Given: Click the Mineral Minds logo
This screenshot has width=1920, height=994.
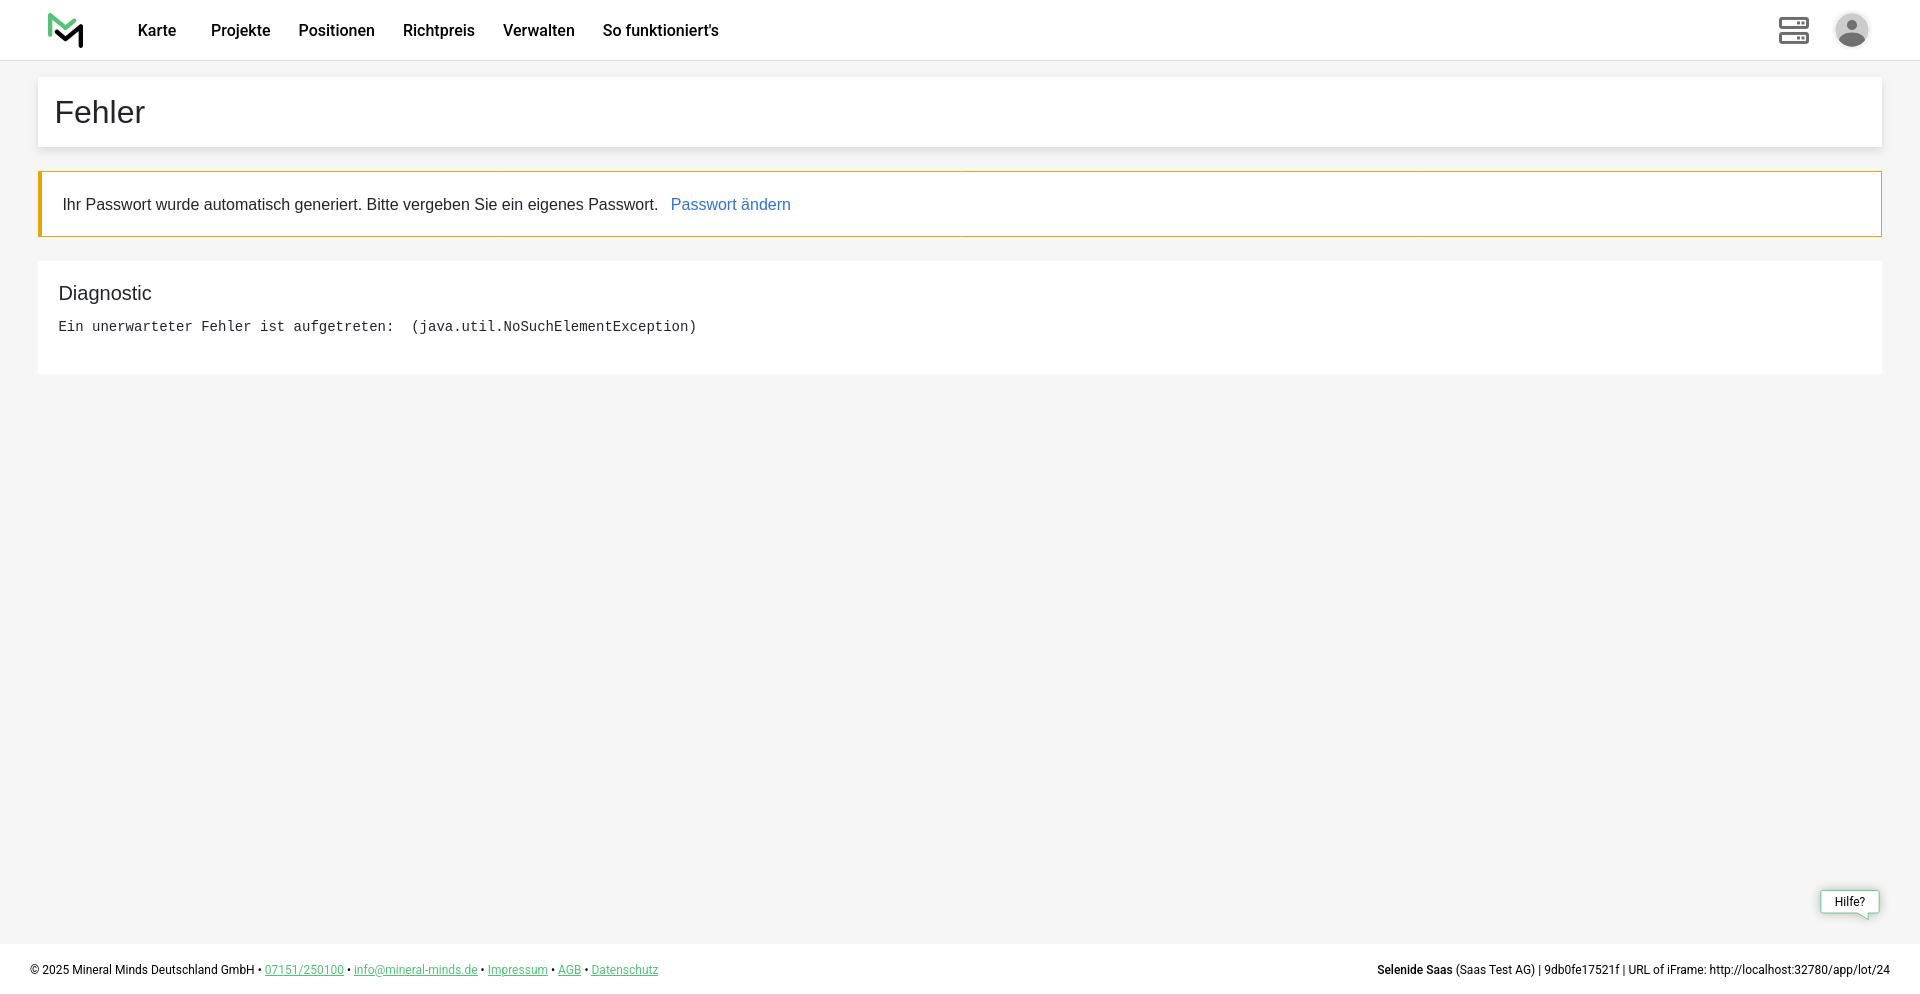Looking at the screenshot, I should point(66,30).
